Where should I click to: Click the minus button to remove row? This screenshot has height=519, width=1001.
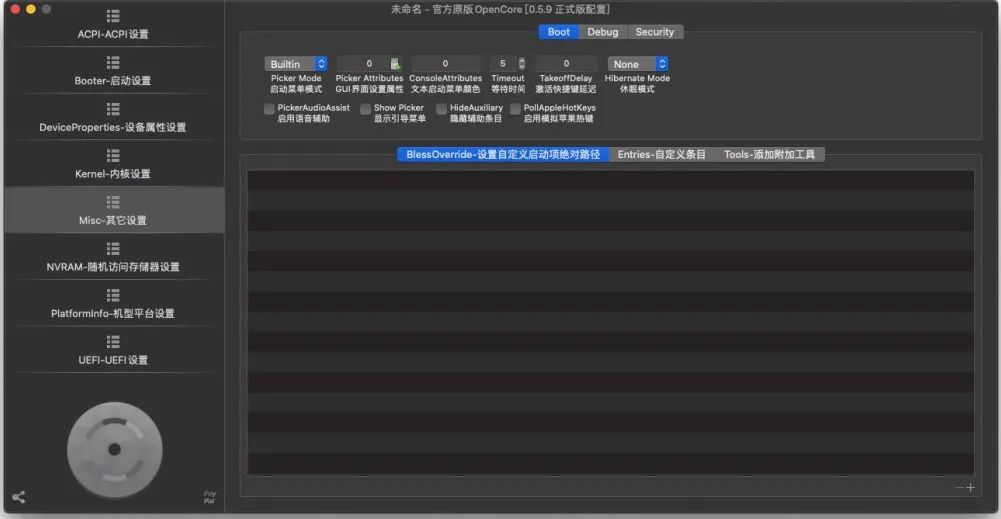[x=960, y=488]
